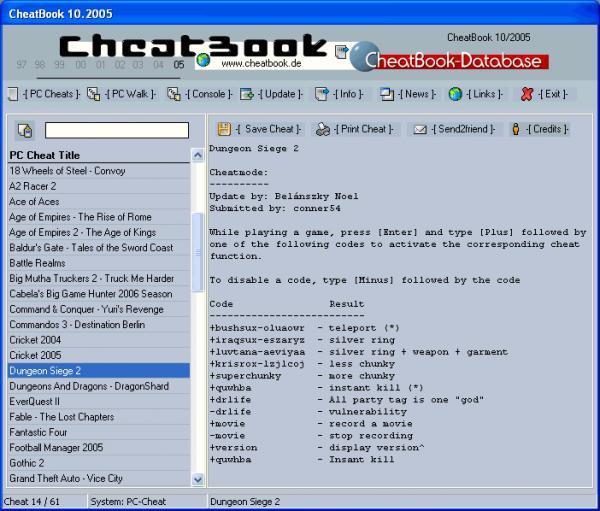The width and height of the screenshot is (600, 511).
Task: Select Ace of Aces entry
Action: point(99,202)
